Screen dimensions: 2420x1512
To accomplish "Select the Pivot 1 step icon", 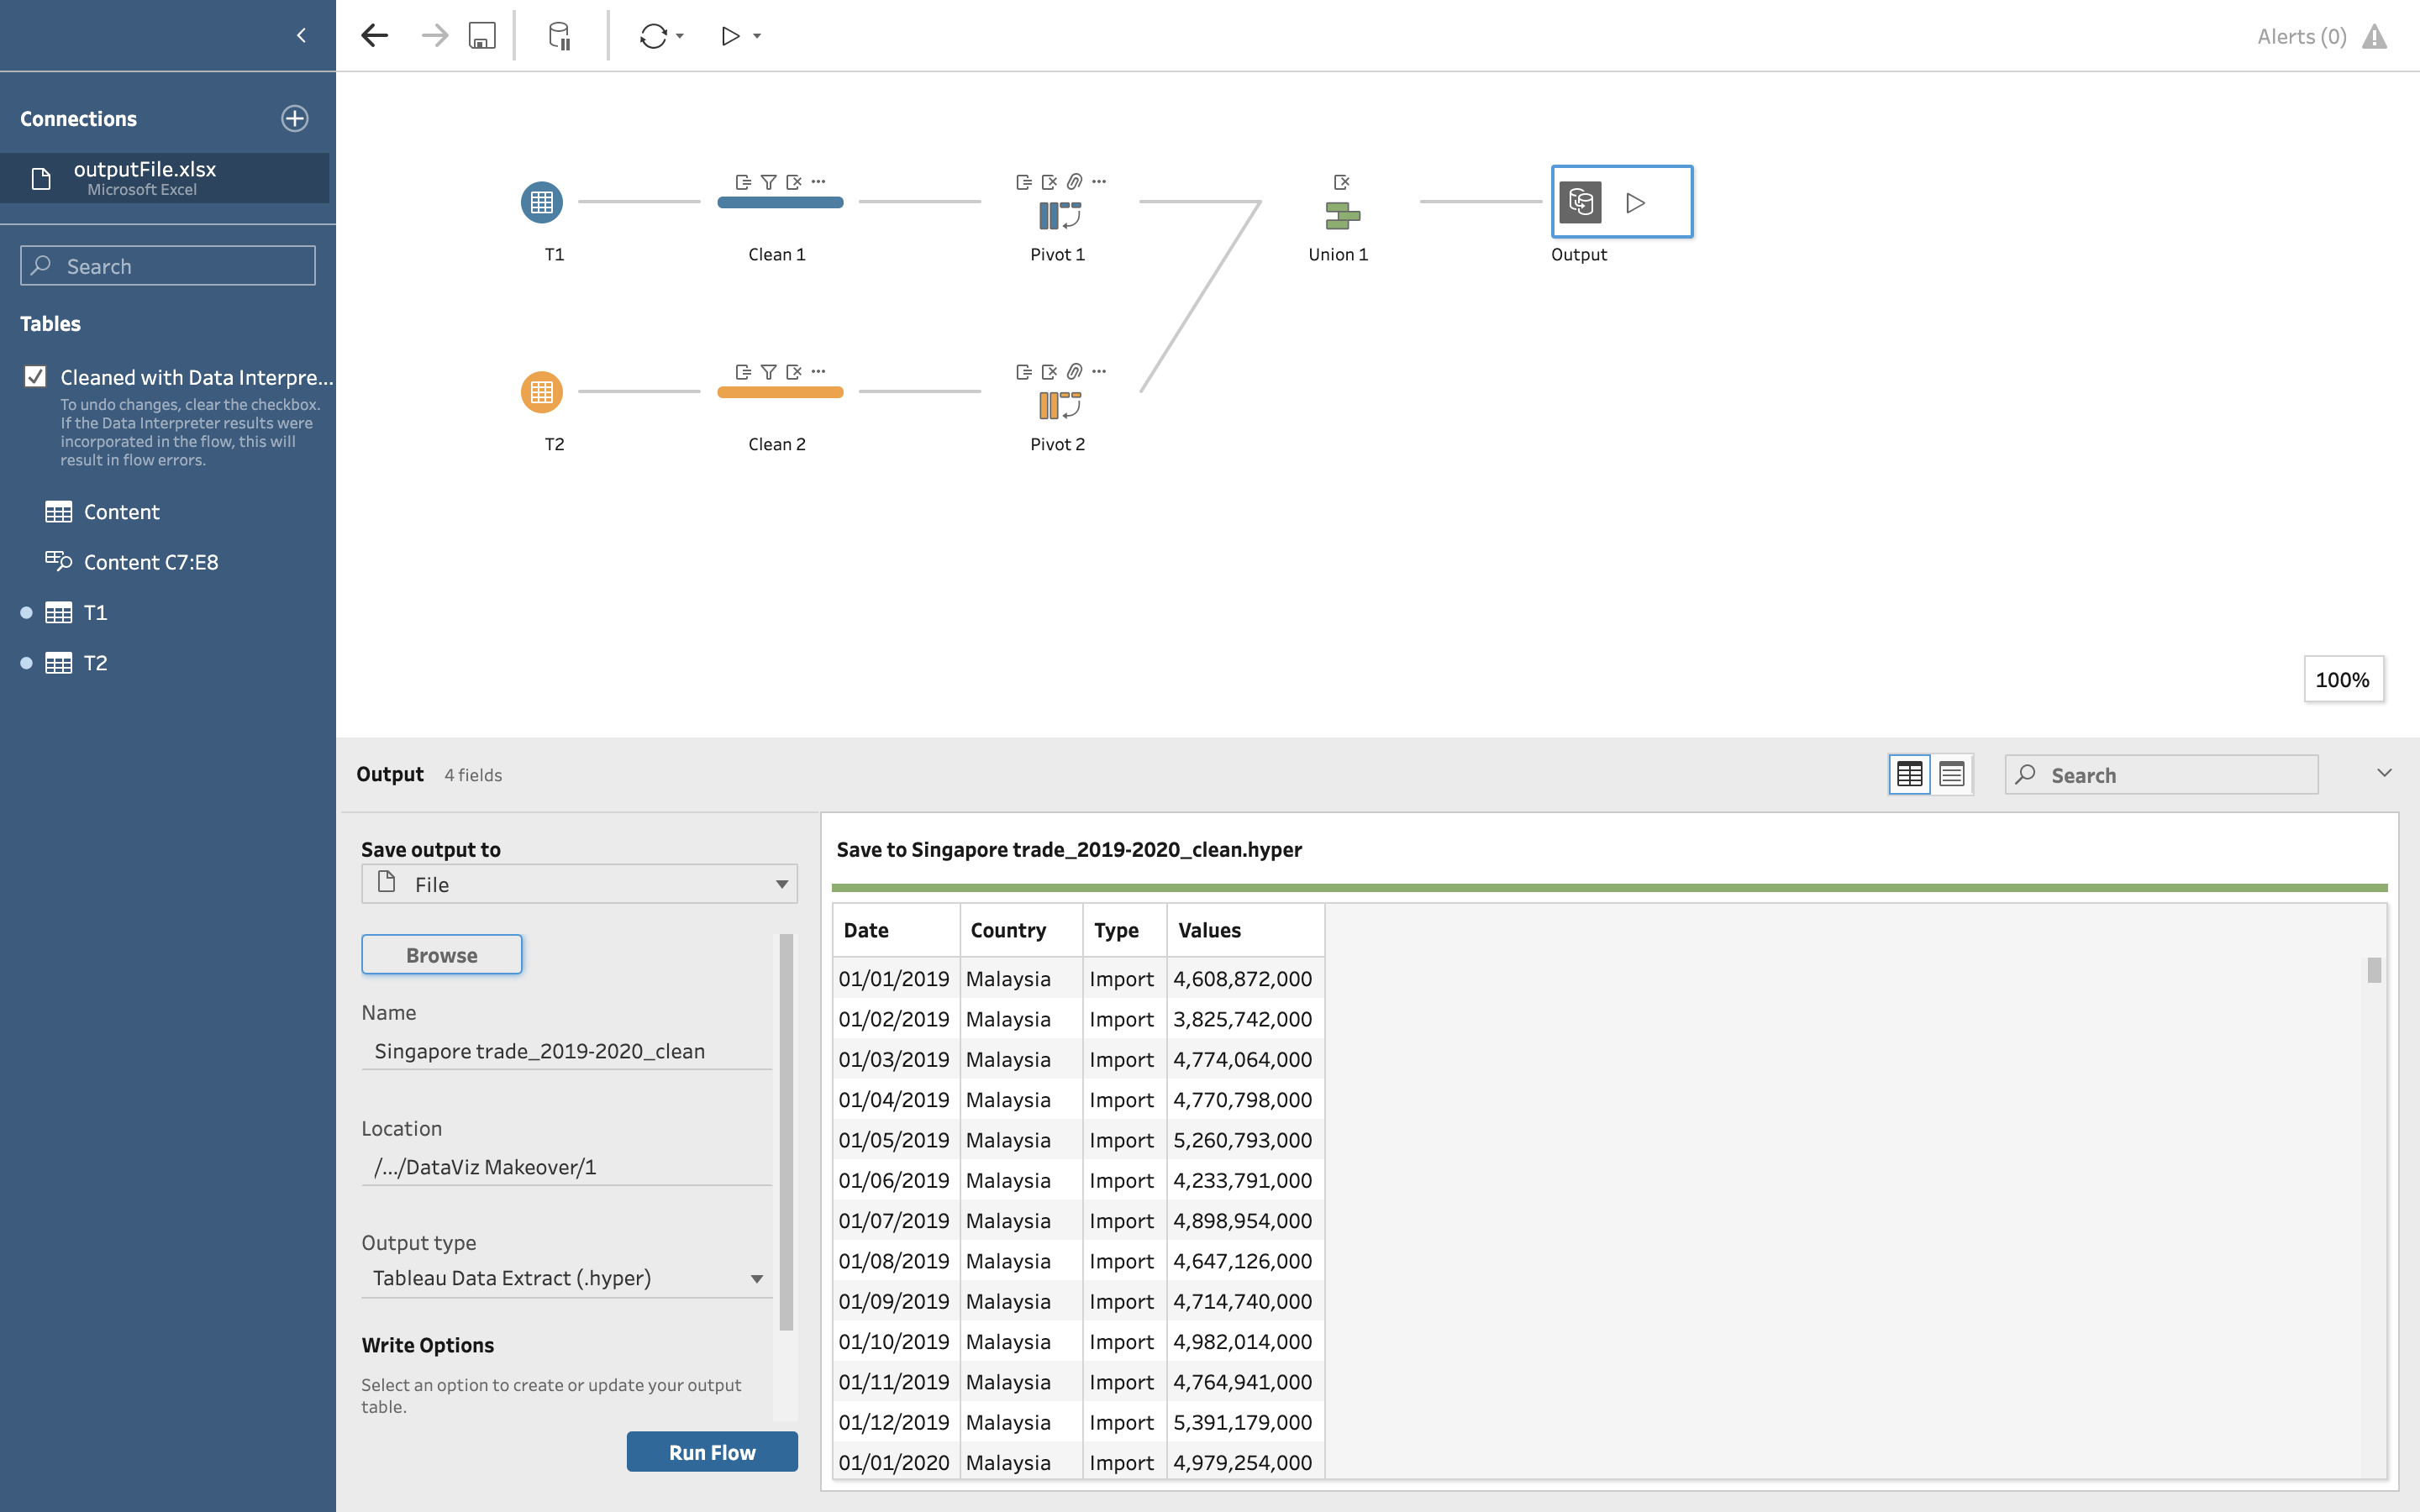I will pyautogui.click(x=1059, y=215).
